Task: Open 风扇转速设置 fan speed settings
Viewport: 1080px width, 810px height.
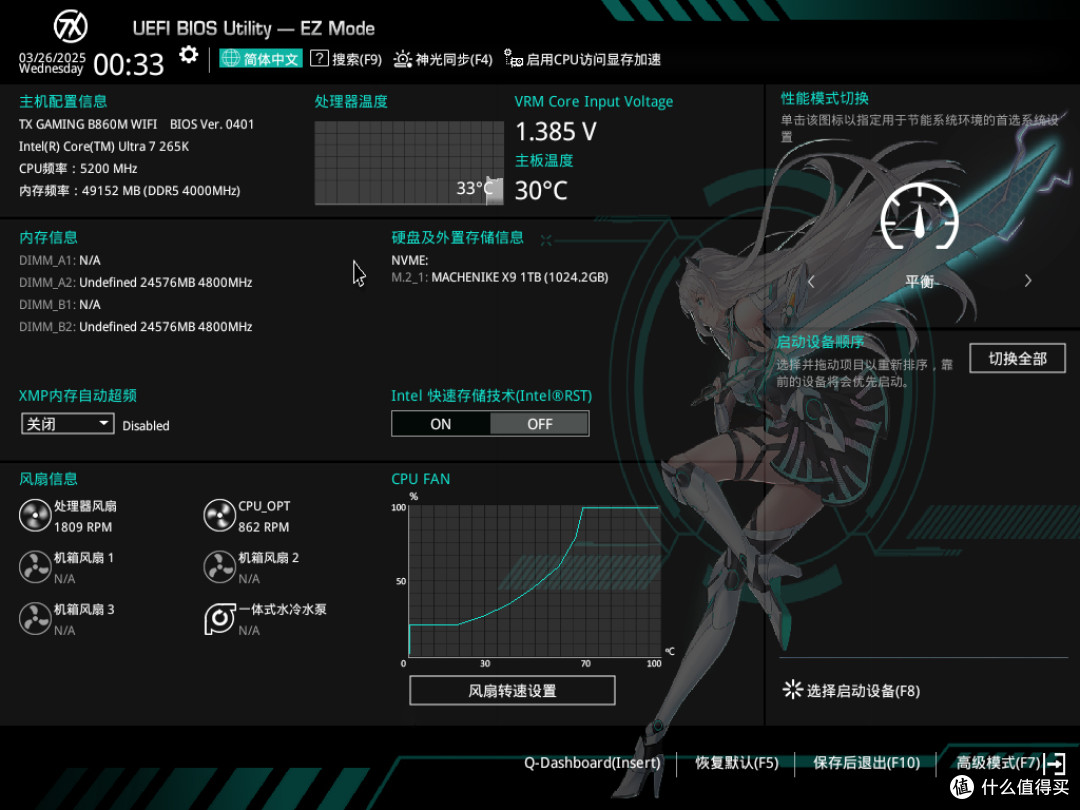Action: 512,690
